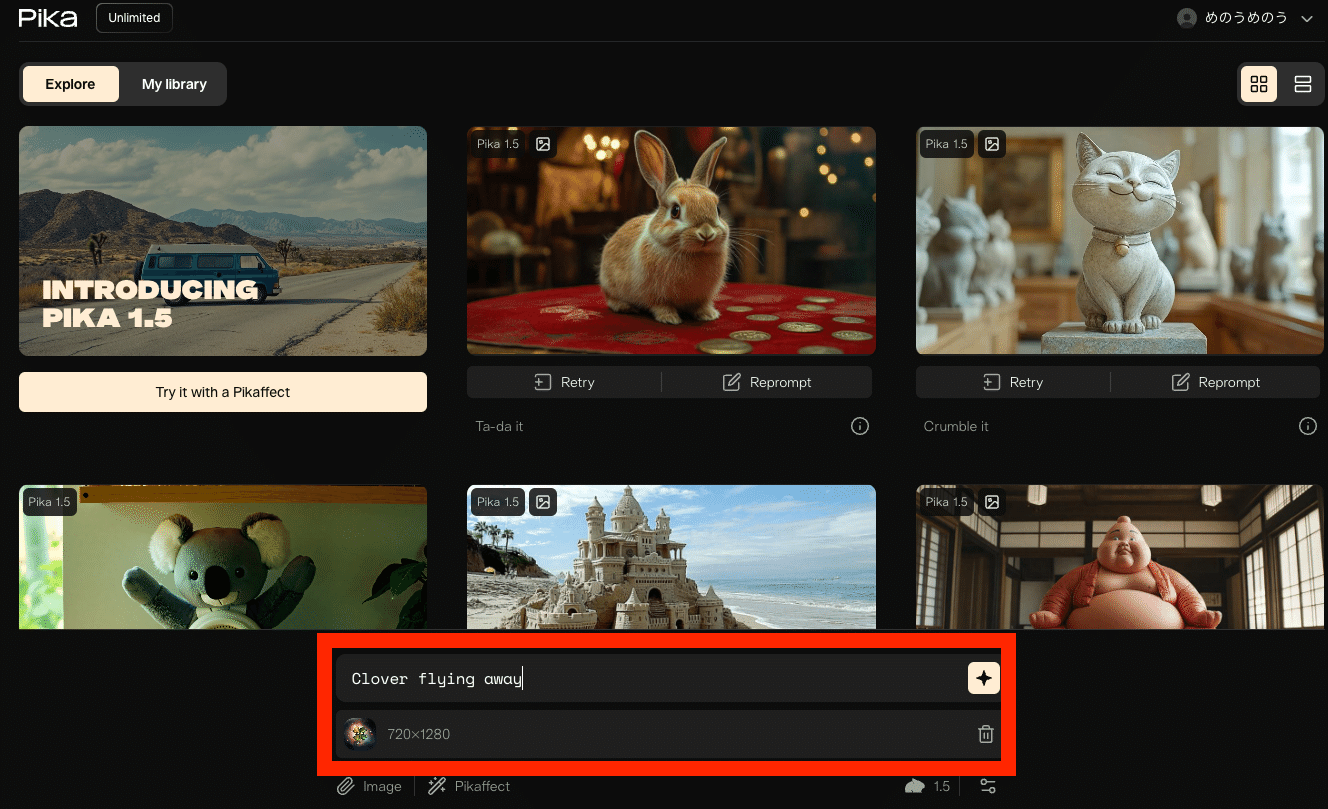
Task: Reprompt the Ta-da it video
Action: [x=767, y=382]
